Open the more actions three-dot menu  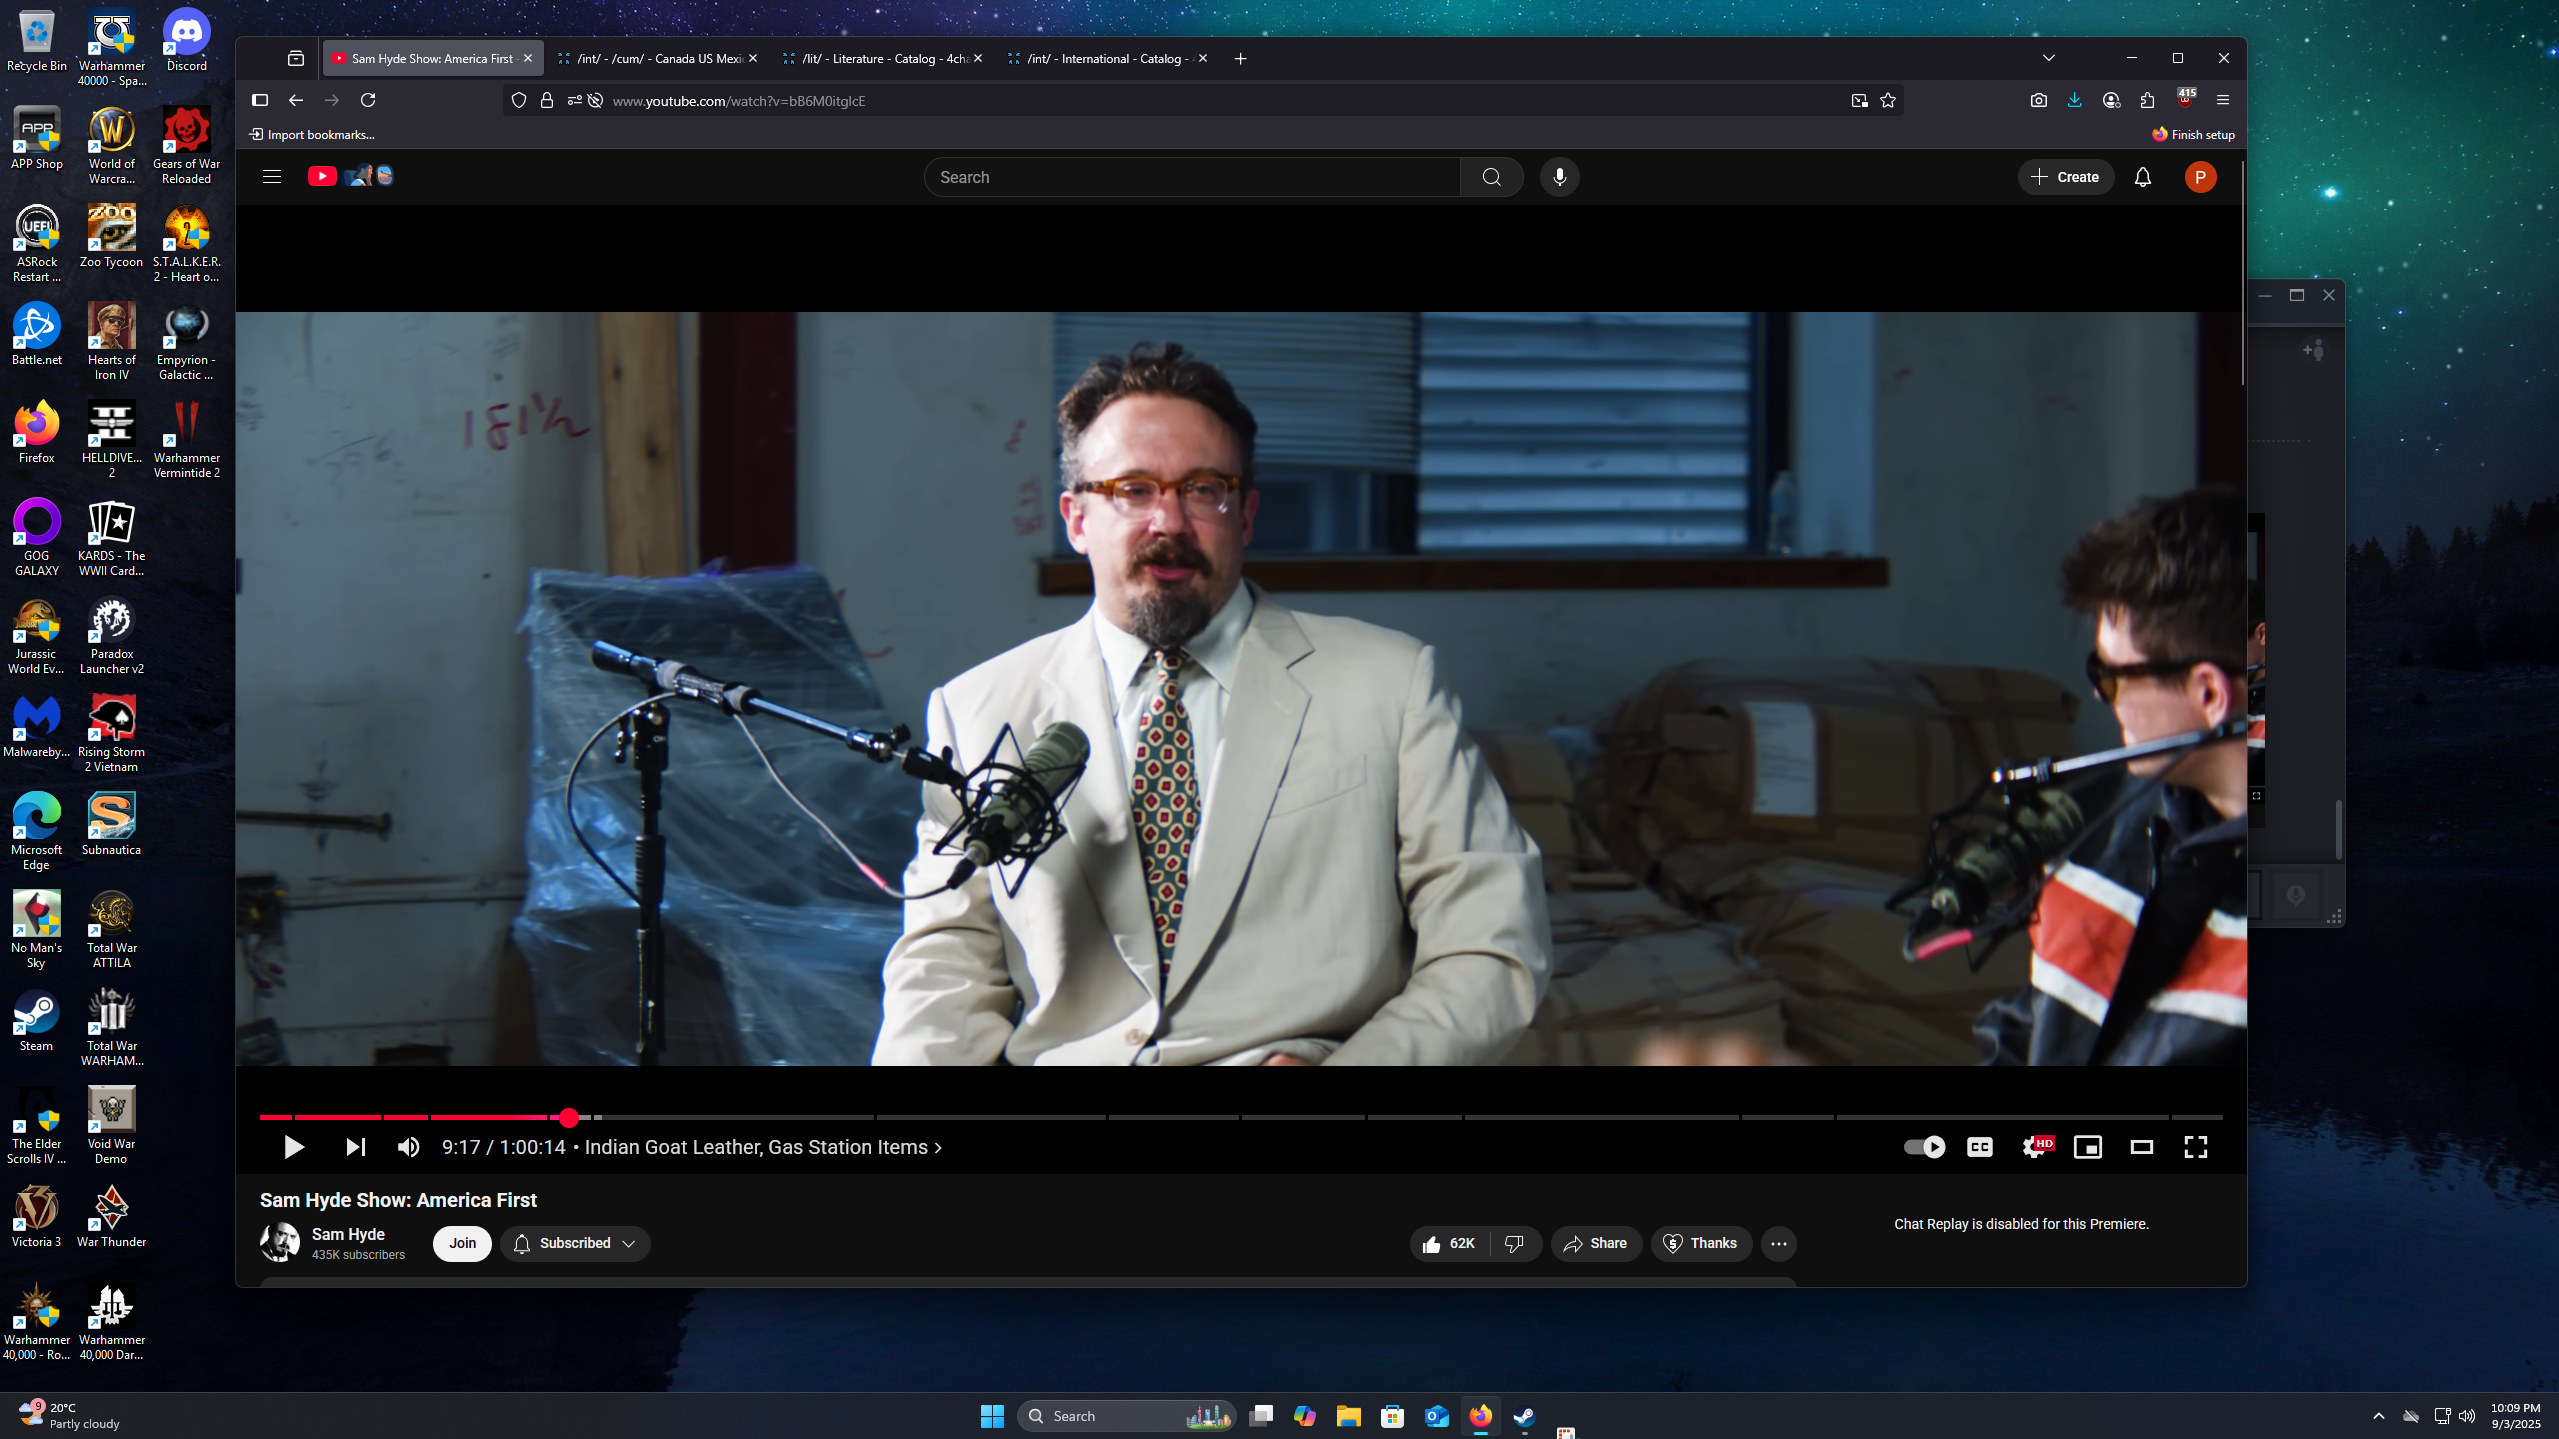tap(1778, 1243)
